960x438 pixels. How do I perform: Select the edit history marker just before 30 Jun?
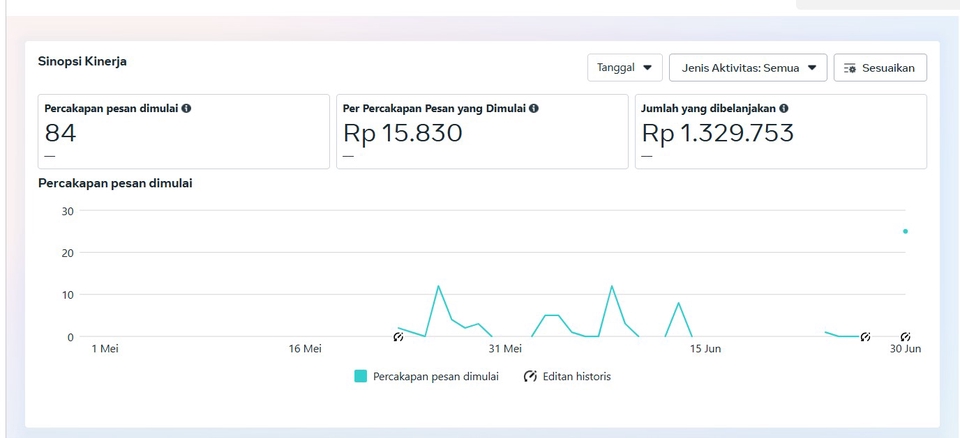pos(865,337)
